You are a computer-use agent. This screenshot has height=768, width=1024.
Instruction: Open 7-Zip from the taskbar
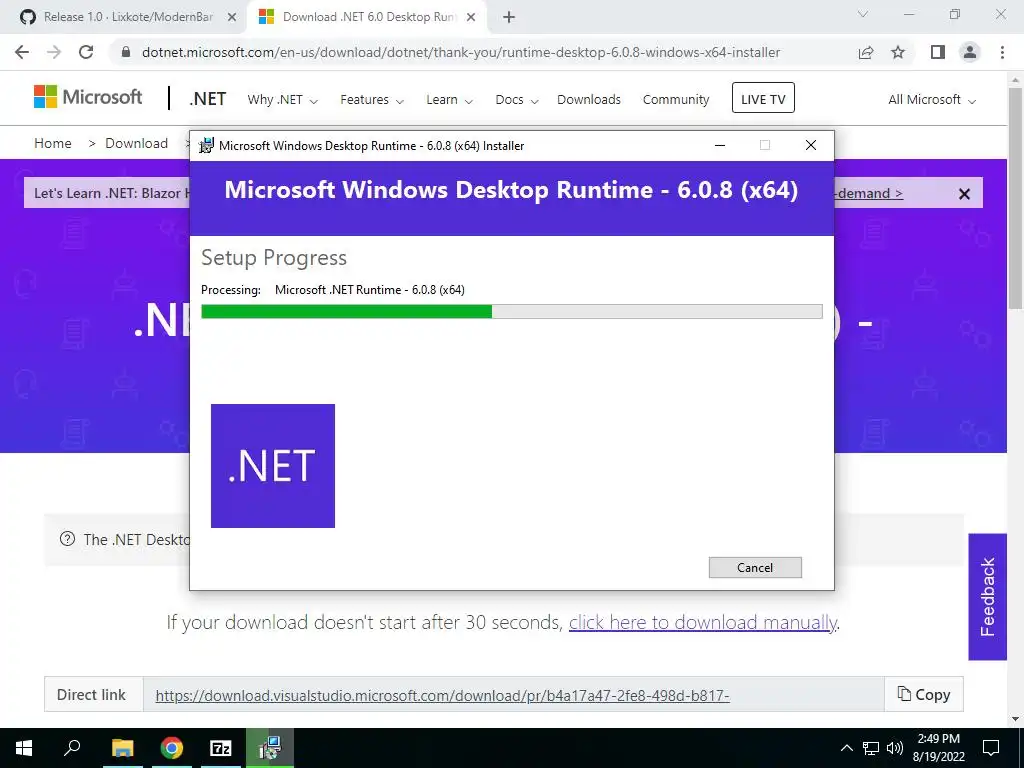pyautogui.click(x=221, y=748)
